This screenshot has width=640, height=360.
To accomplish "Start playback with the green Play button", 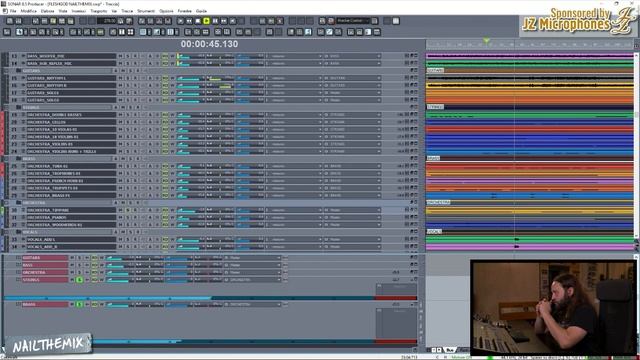I will pos(207,21).
